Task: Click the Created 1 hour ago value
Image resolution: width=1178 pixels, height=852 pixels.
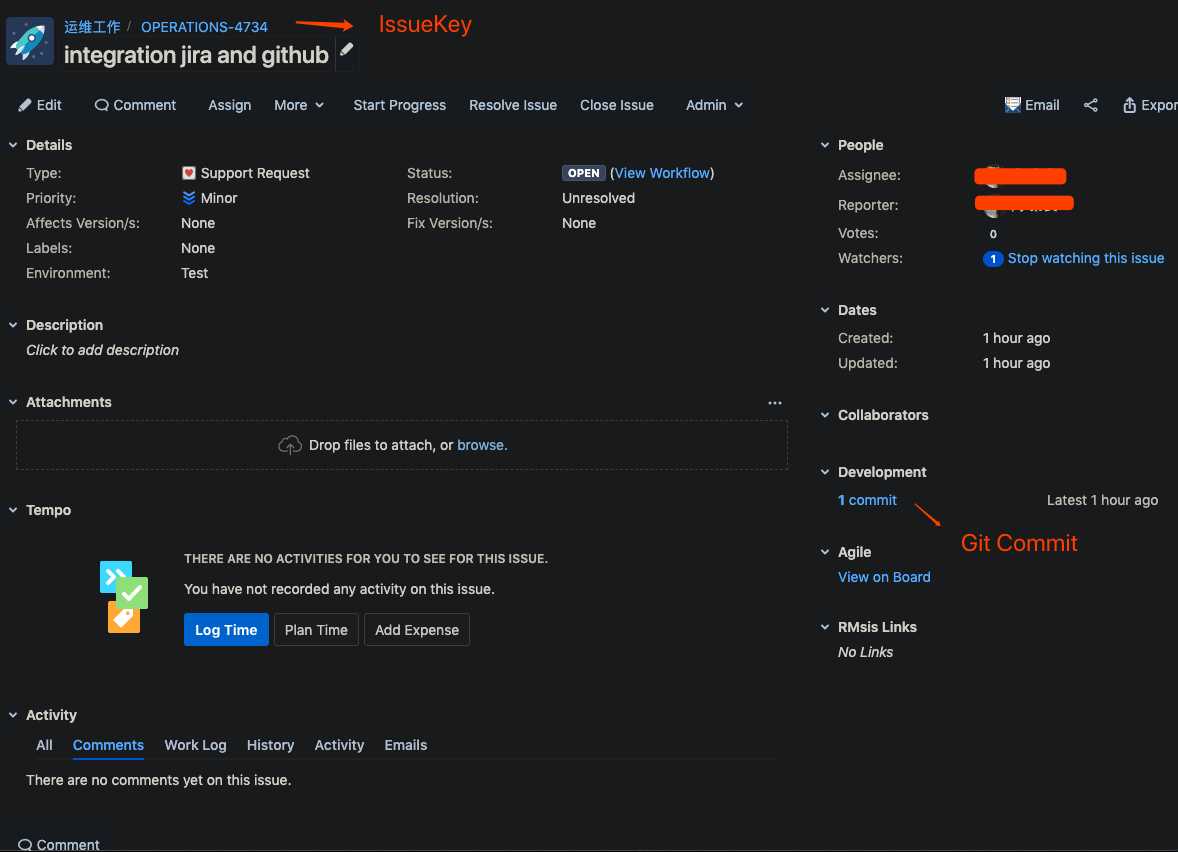Action: (x=1016, y=338)
